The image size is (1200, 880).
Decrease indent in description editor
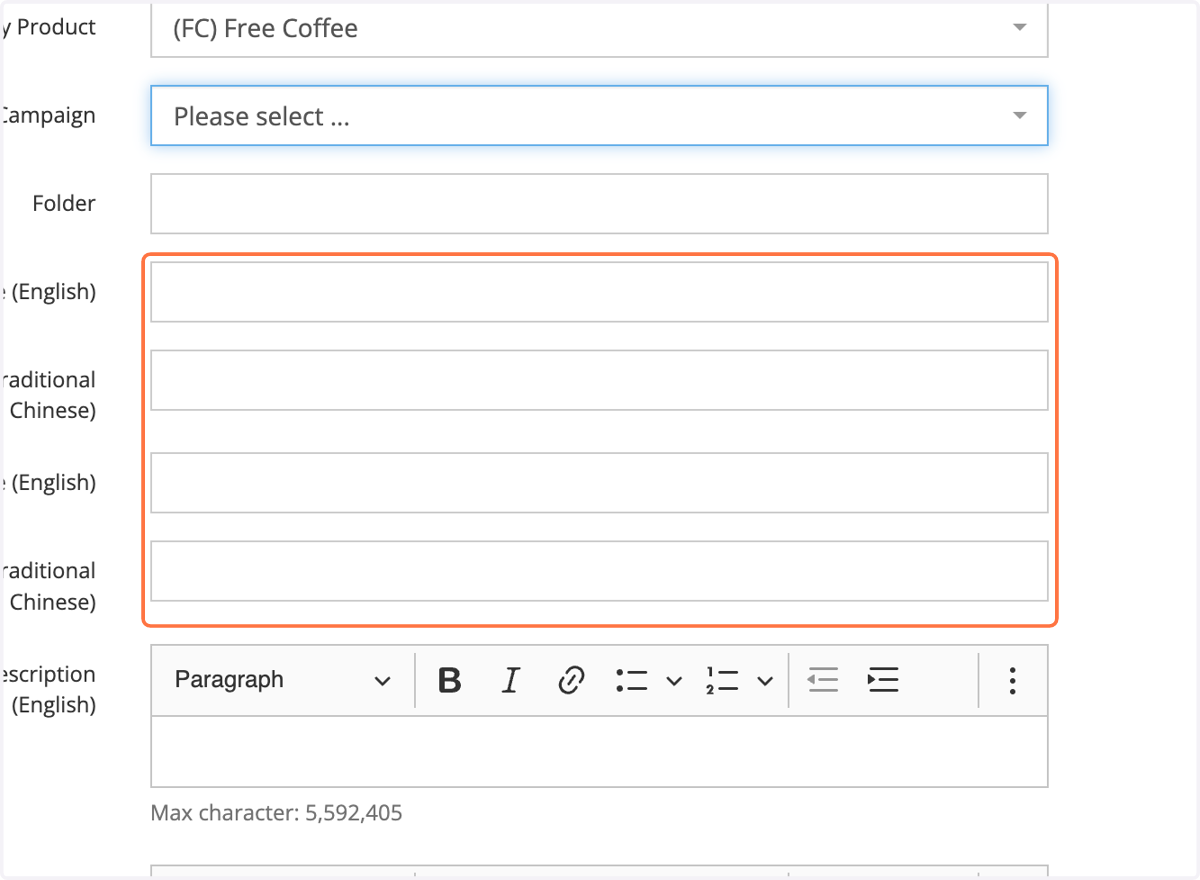tap(822, 681)
